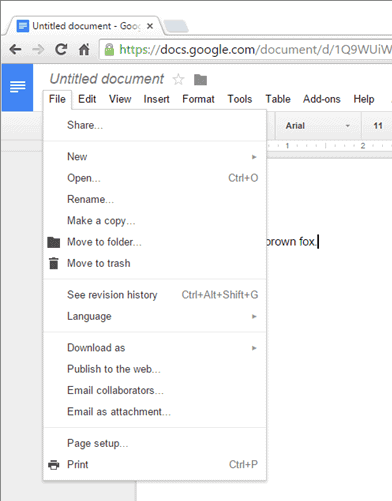Reload the page with the refresh icon

(x=61, y=49)
